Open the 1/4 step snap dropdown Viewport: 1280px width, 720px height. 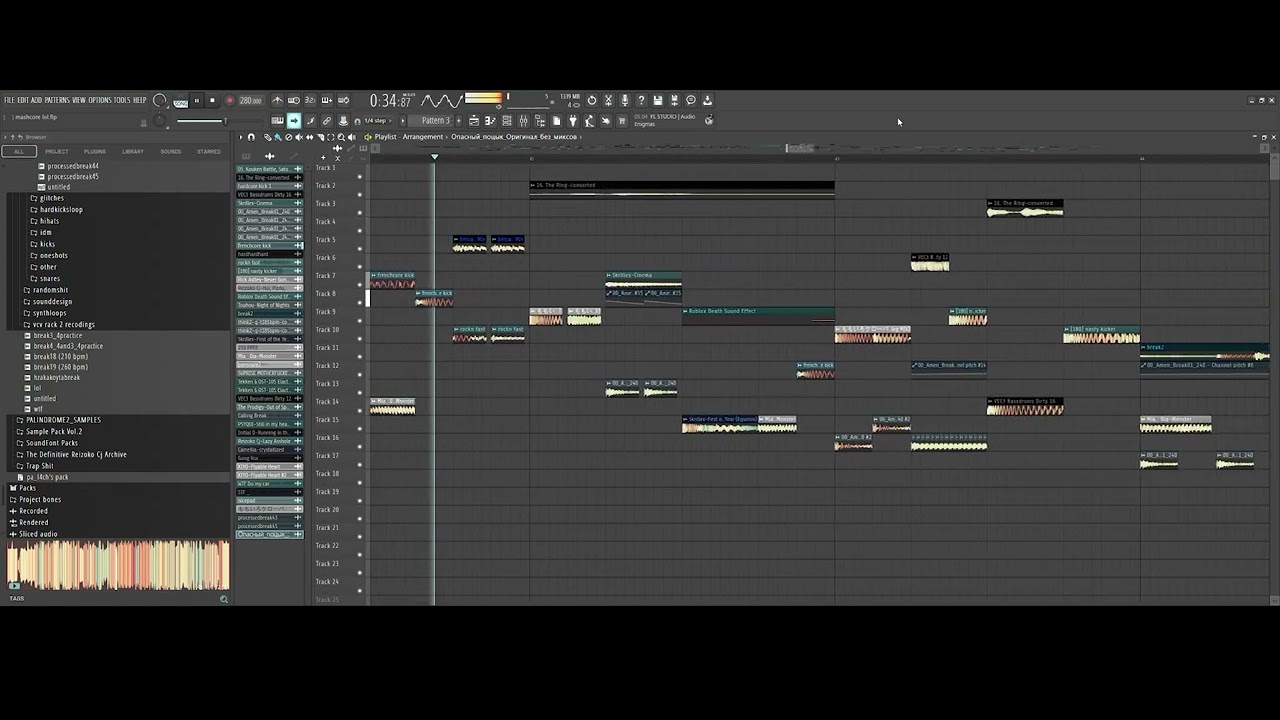click(375, 121)
